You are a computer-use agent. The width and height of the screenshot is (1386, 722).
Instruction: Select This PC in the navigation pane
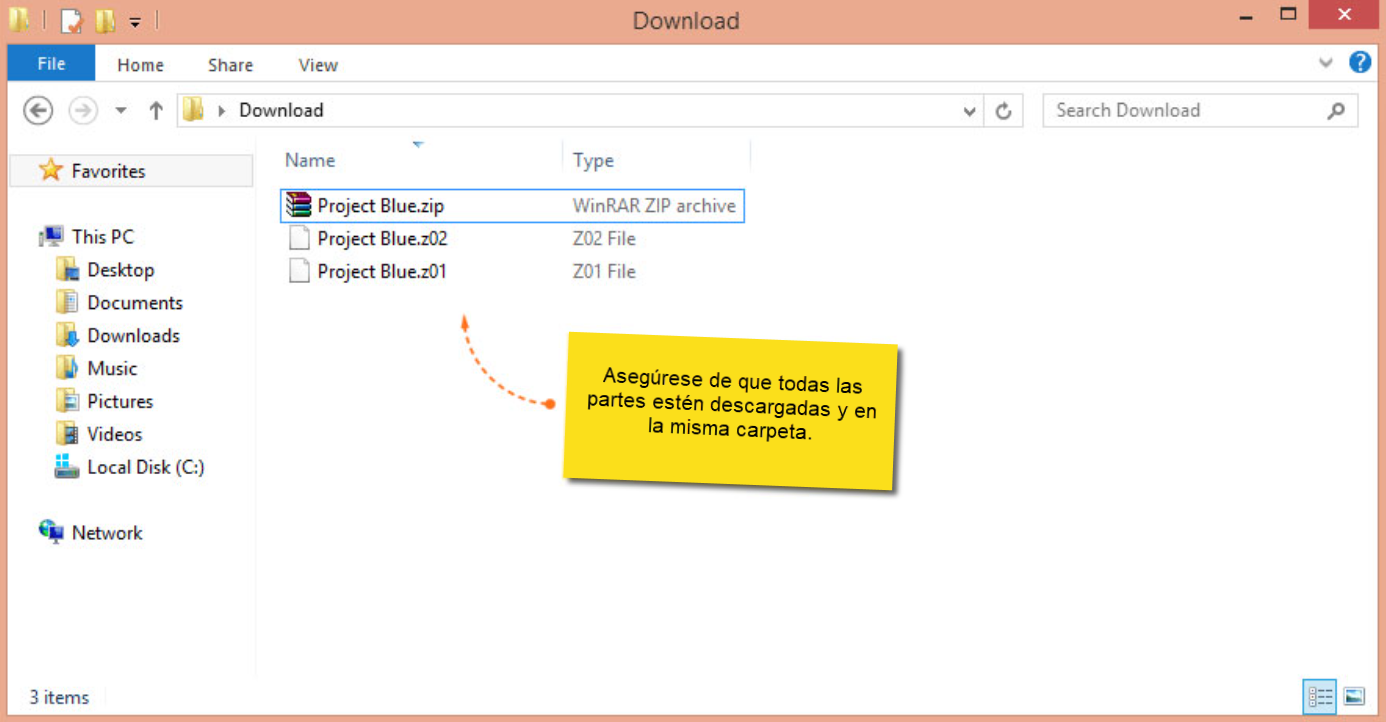pos(102,237)
